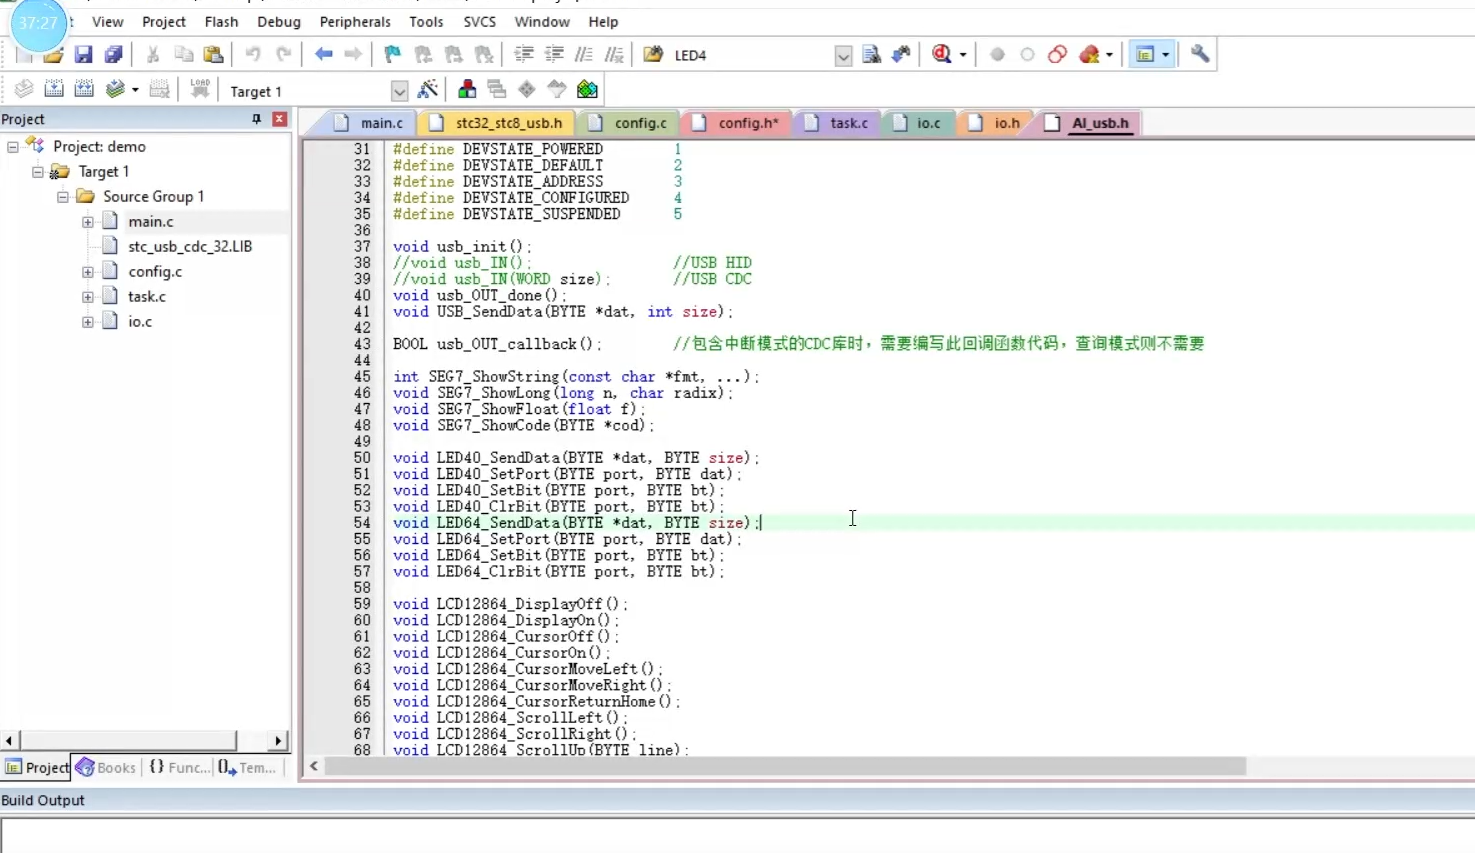Screen dimensions: 1475x853
Task: Open Find in Files dialog
Action: coord(653,55)
